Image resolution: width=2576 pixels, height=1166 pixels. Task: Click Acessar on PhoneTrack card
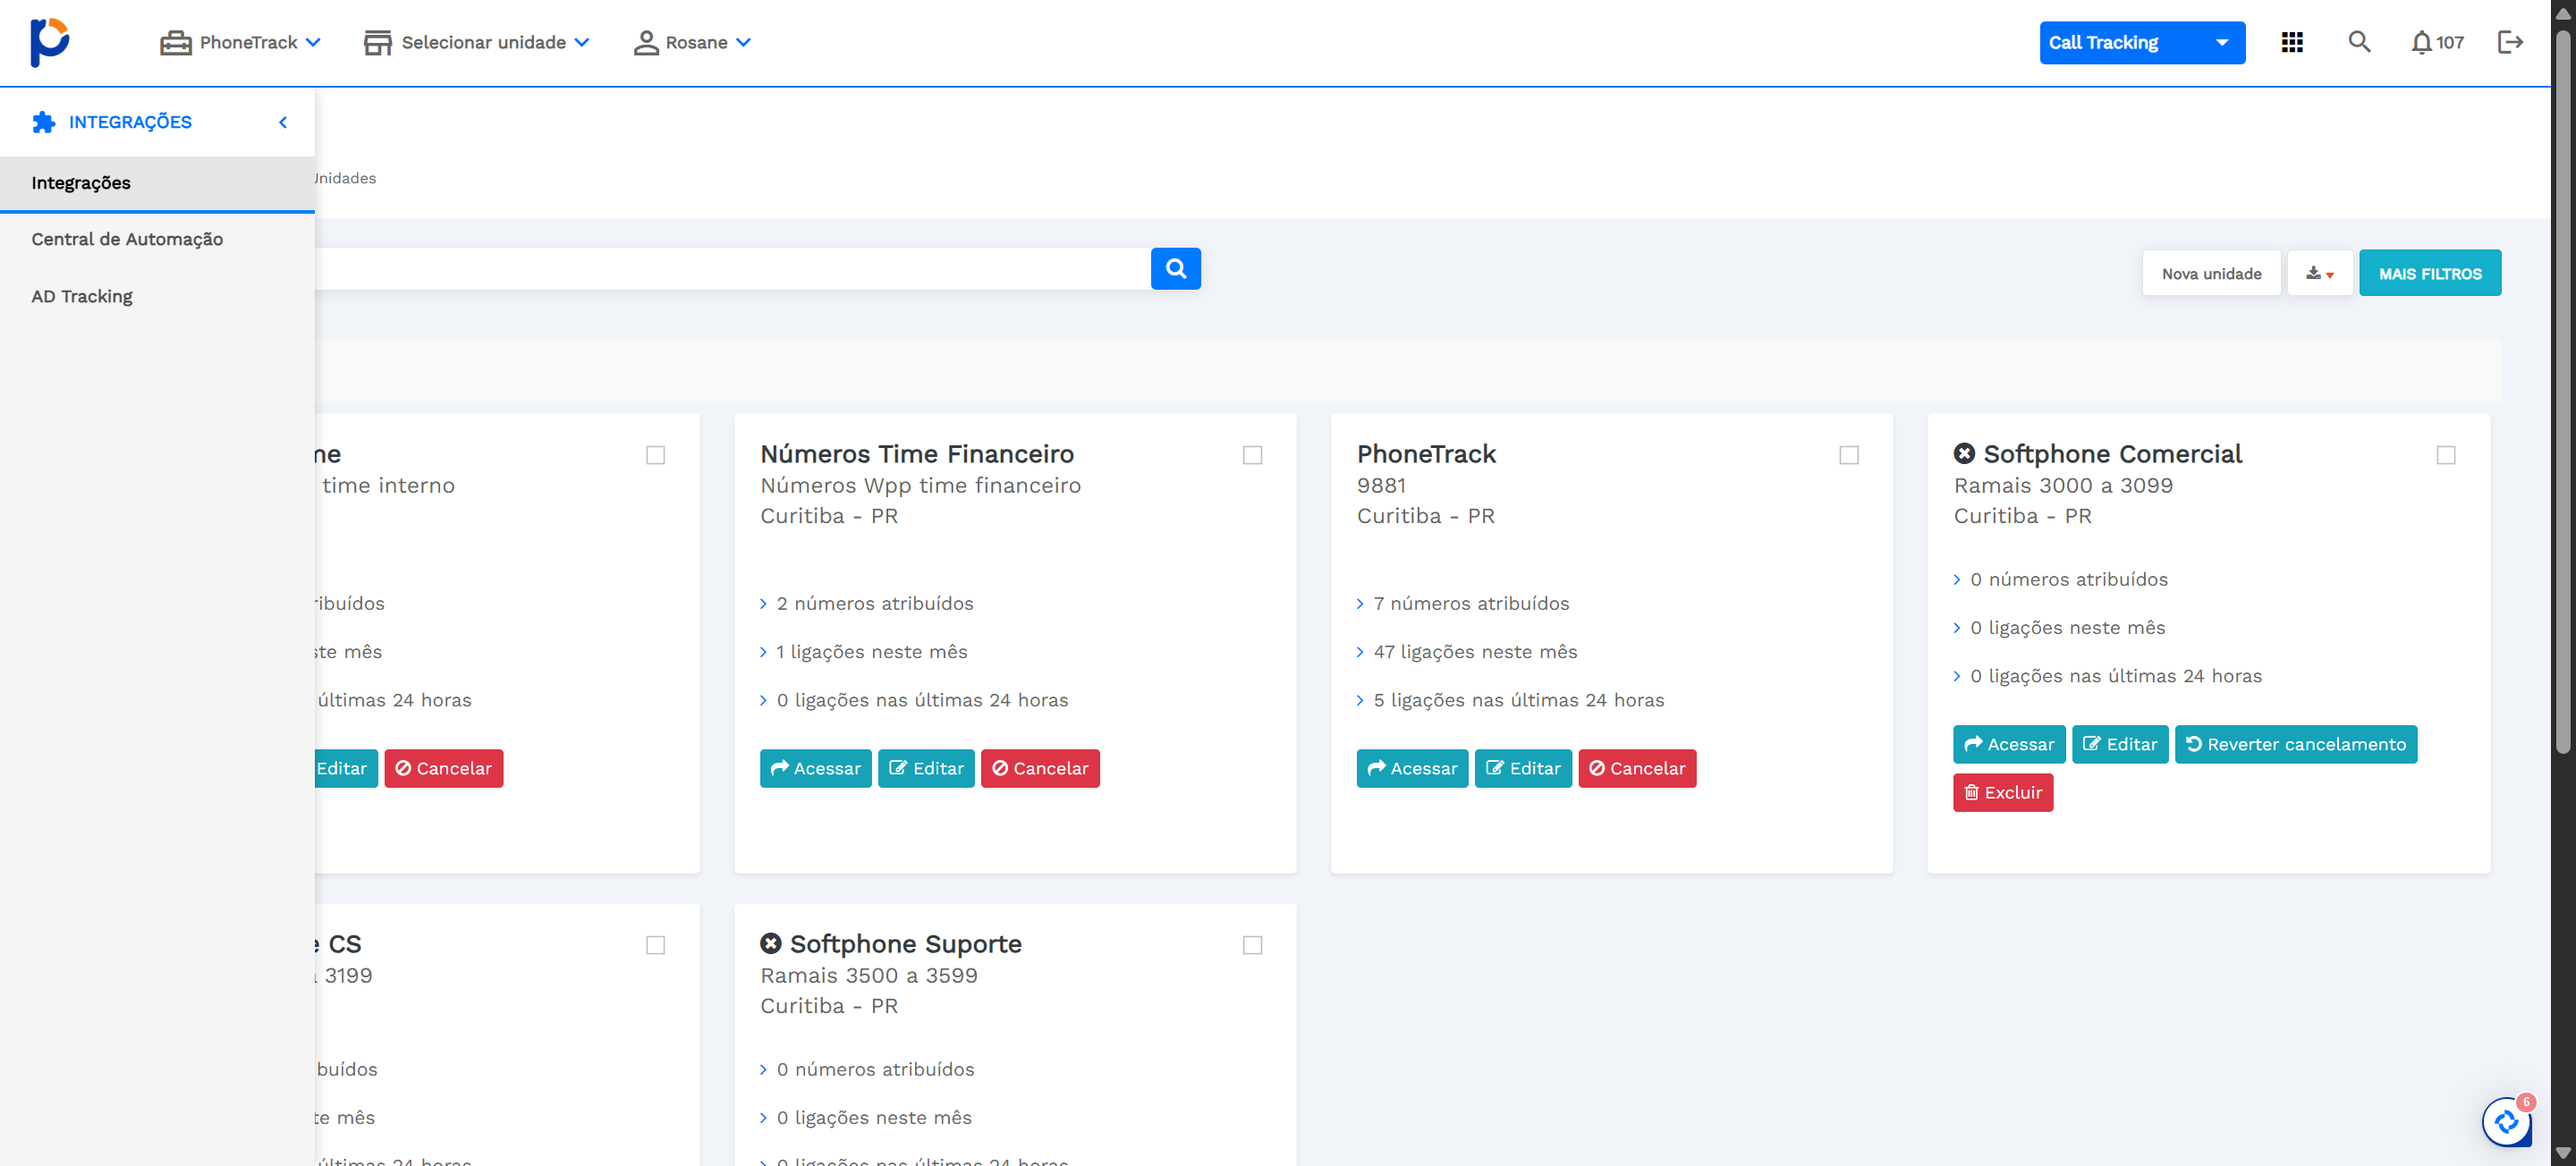(1412, 768)
